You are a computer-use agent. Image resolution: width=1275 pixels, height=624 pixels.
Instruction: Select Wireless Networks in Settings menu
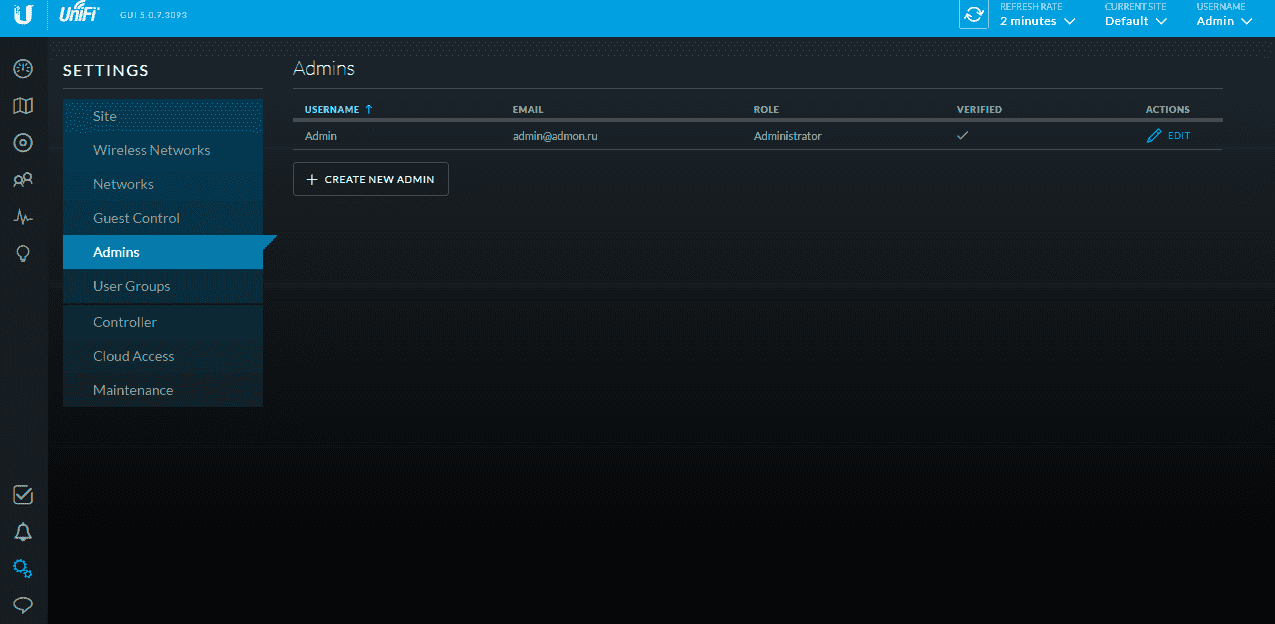(163, 150)
